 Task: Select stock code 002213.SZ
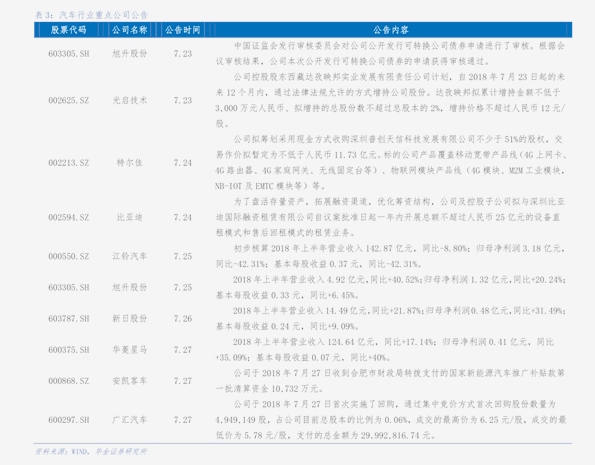tap(69, 163)
